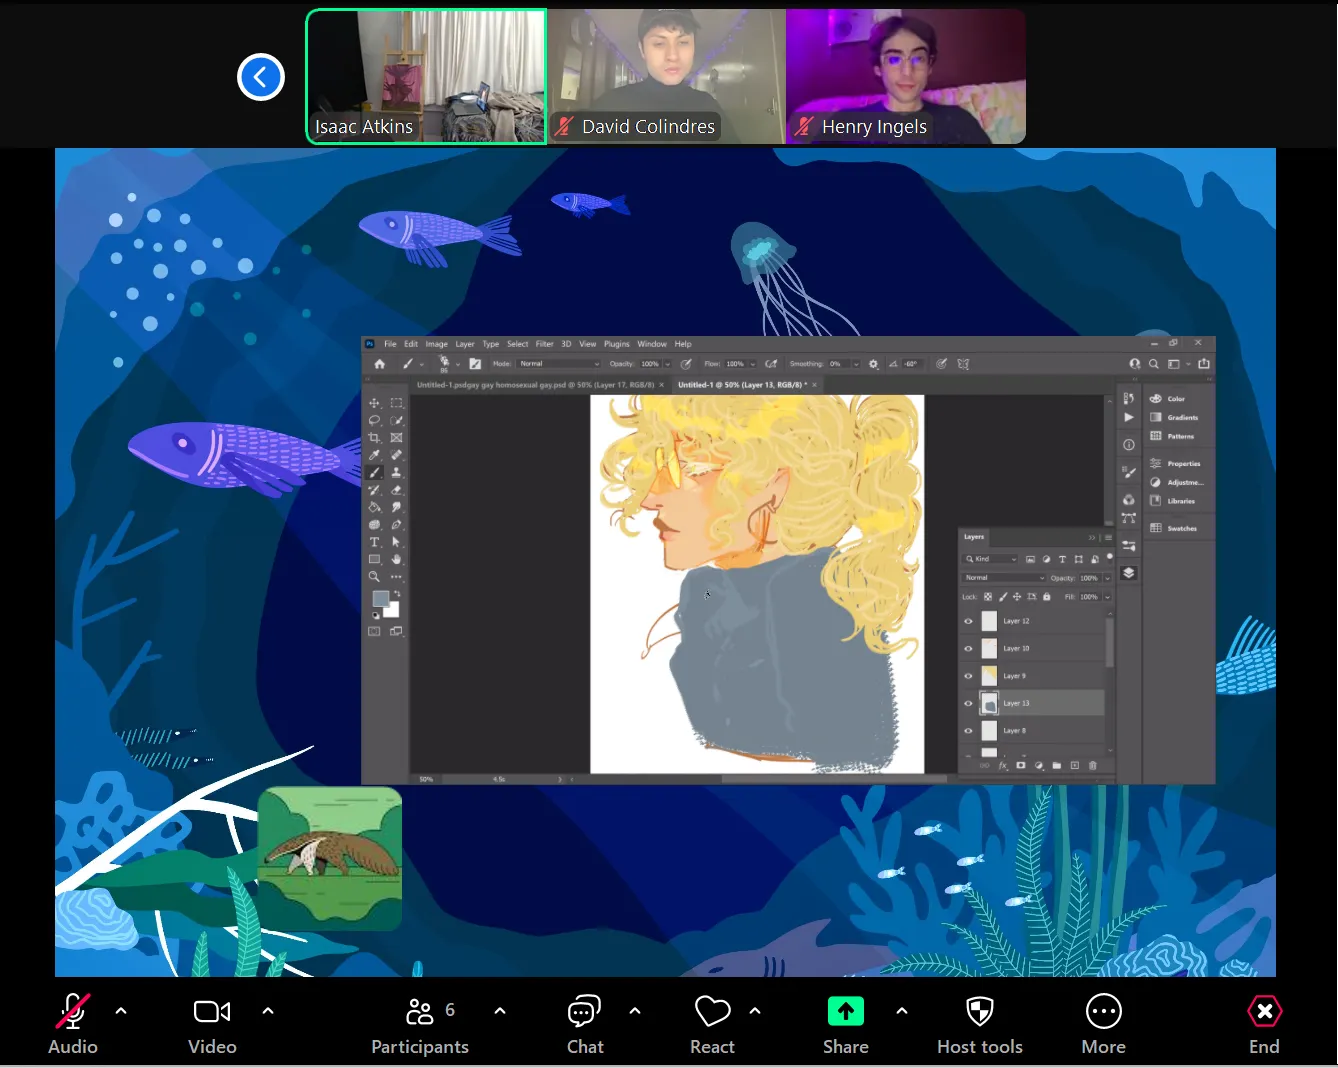End the Zoom meeting

coord(1264,1025)
